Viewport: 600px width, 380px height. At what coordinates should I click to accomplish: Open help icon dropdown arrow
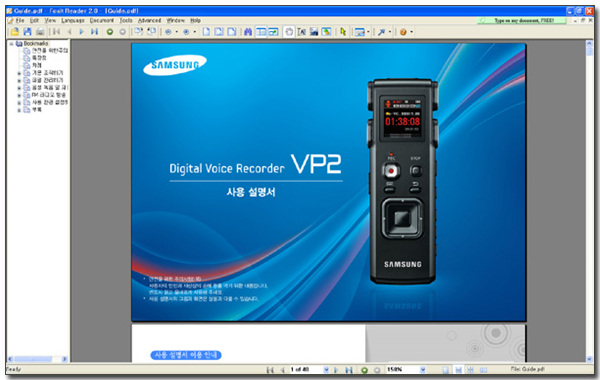412,32
